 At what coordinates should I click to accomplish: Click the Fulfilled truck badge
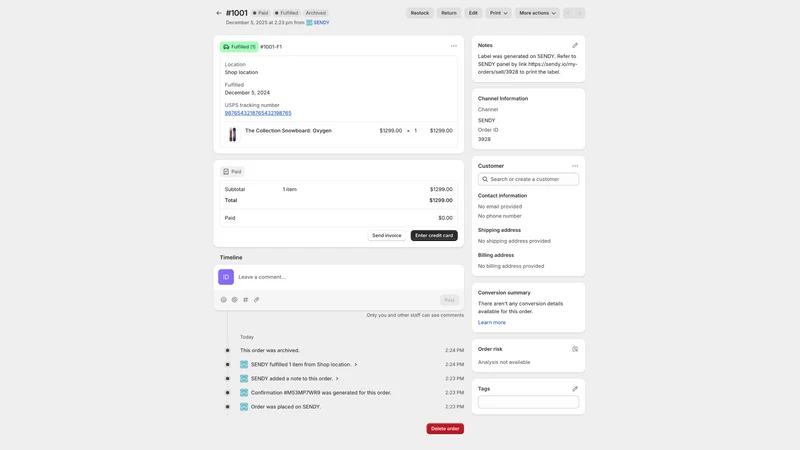(239, 47)
